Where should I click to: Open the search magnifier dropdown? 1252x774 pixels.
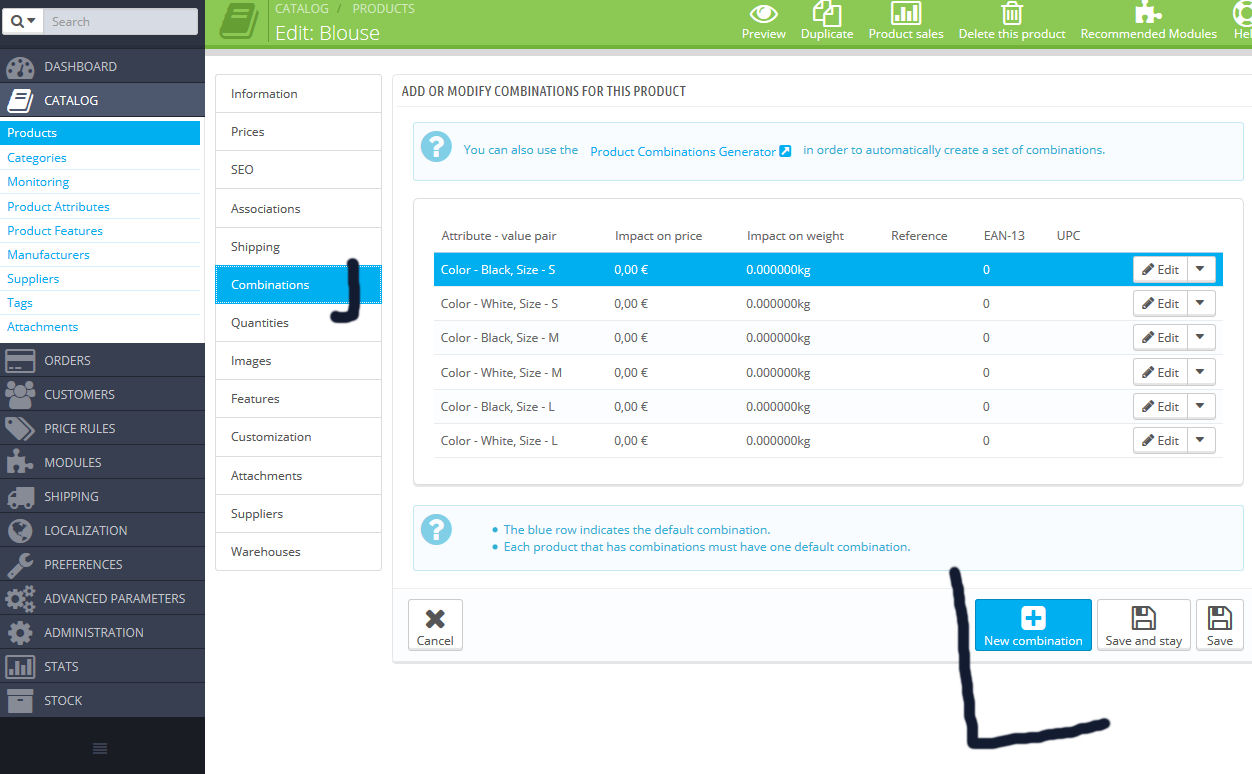(x=24, y=21)
